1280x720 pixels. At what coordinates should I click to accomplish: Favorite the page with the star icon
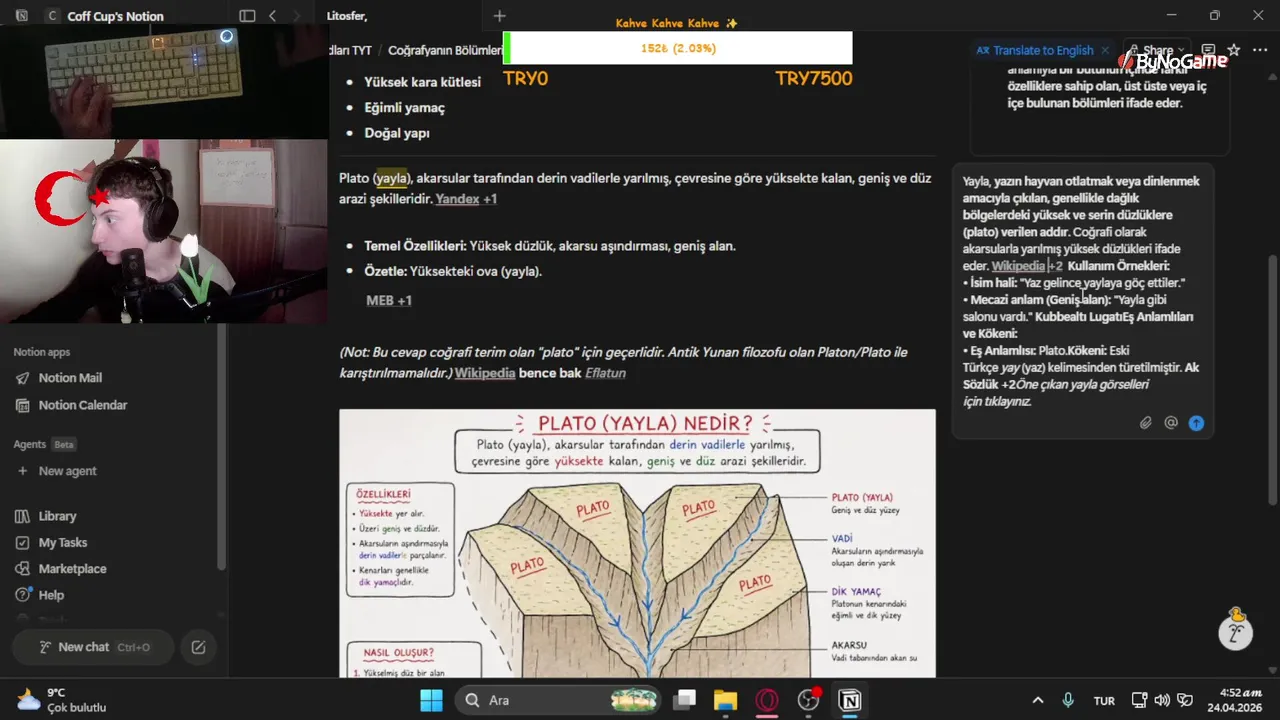pos(1233,50)
